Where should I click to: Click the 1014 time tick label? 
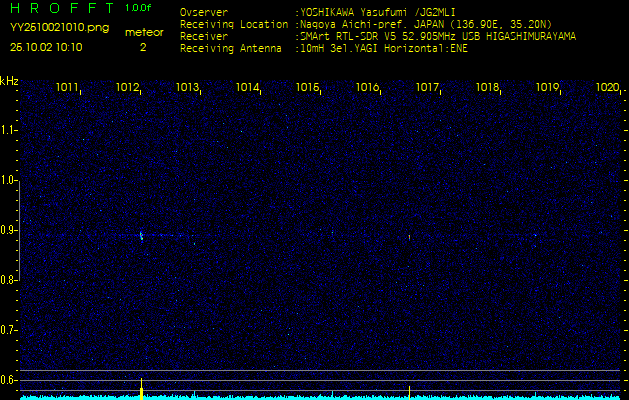[x=247, y=88]
